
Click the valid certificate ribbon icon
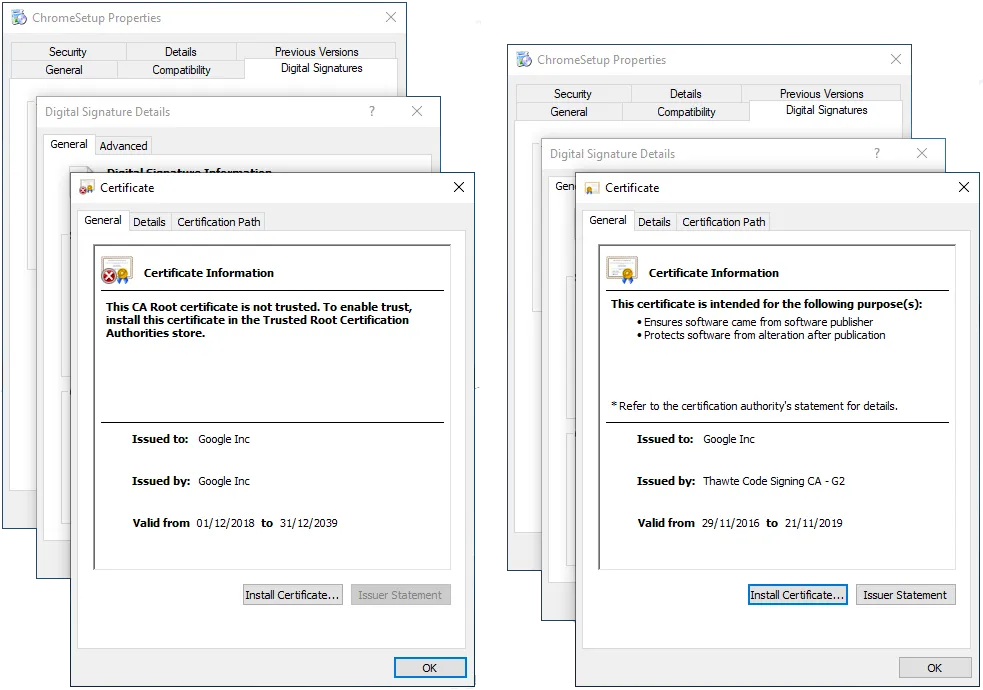click(x=621, y=270)
